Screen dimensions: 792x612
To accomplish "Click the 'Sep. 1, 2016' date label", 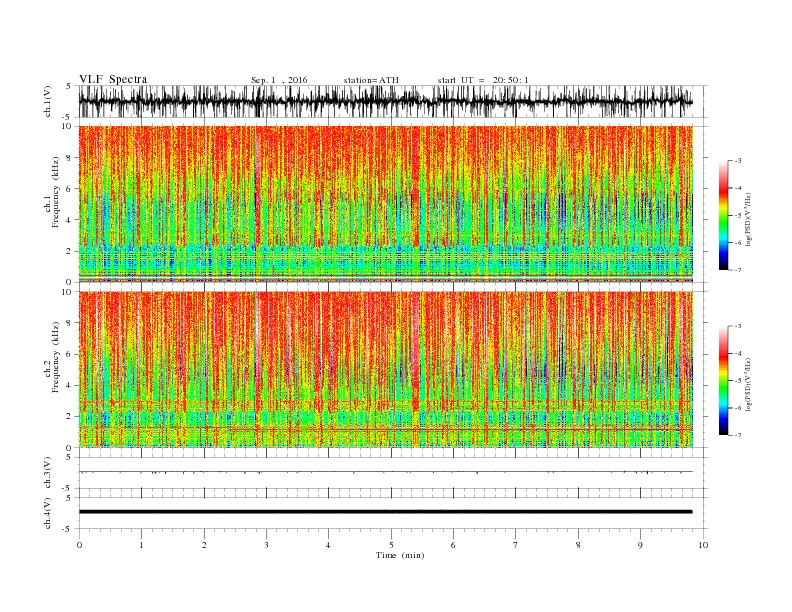I will pyautogui.click(x=279, y=80).
